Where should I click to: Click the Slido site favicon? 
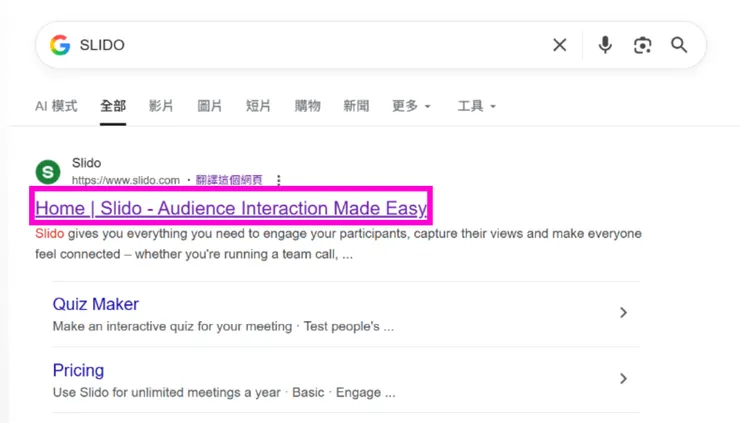coord(48,171)
